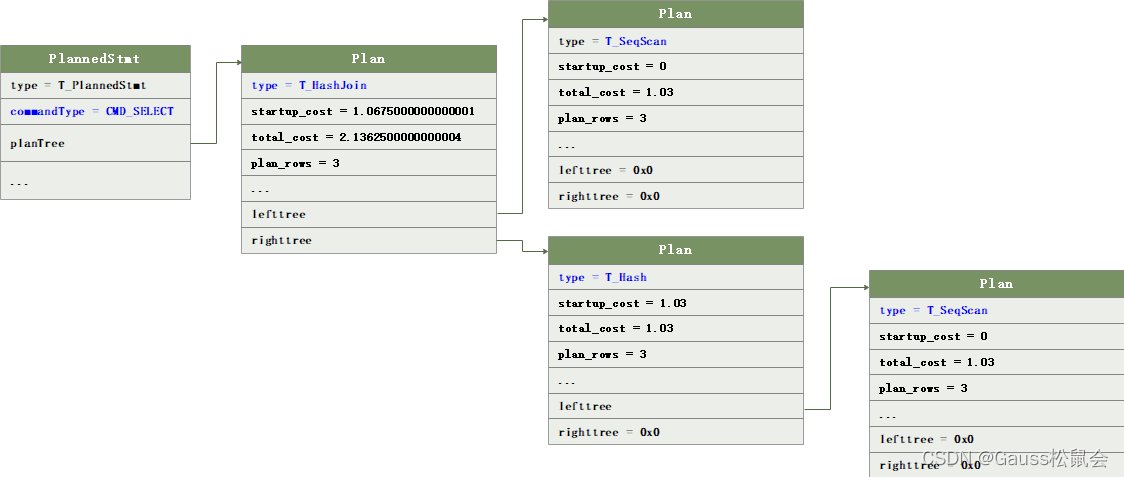
Task: Select the planTree field in PlannedStmt
Action: 95,143
